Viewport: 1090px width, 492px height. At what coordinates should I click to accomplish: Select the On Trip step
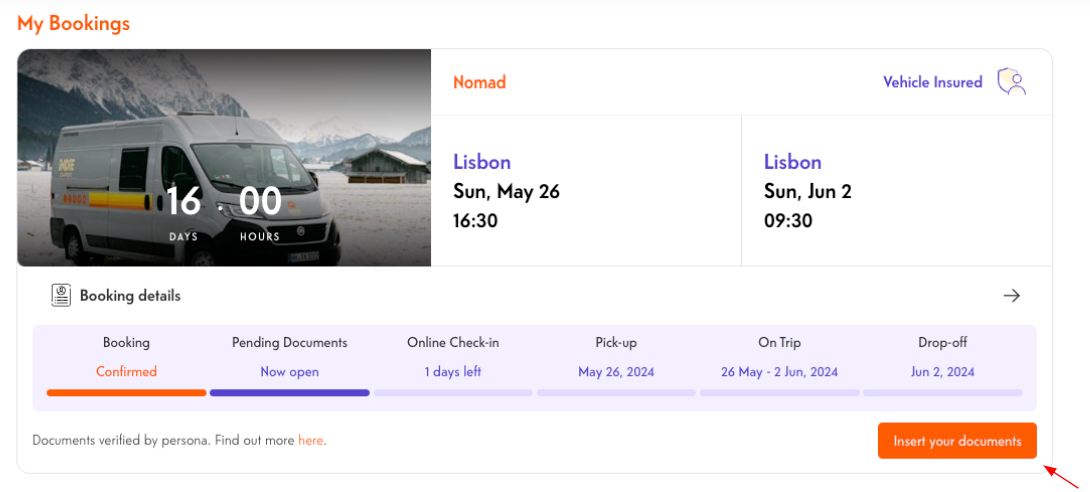[x=779, y=357]
